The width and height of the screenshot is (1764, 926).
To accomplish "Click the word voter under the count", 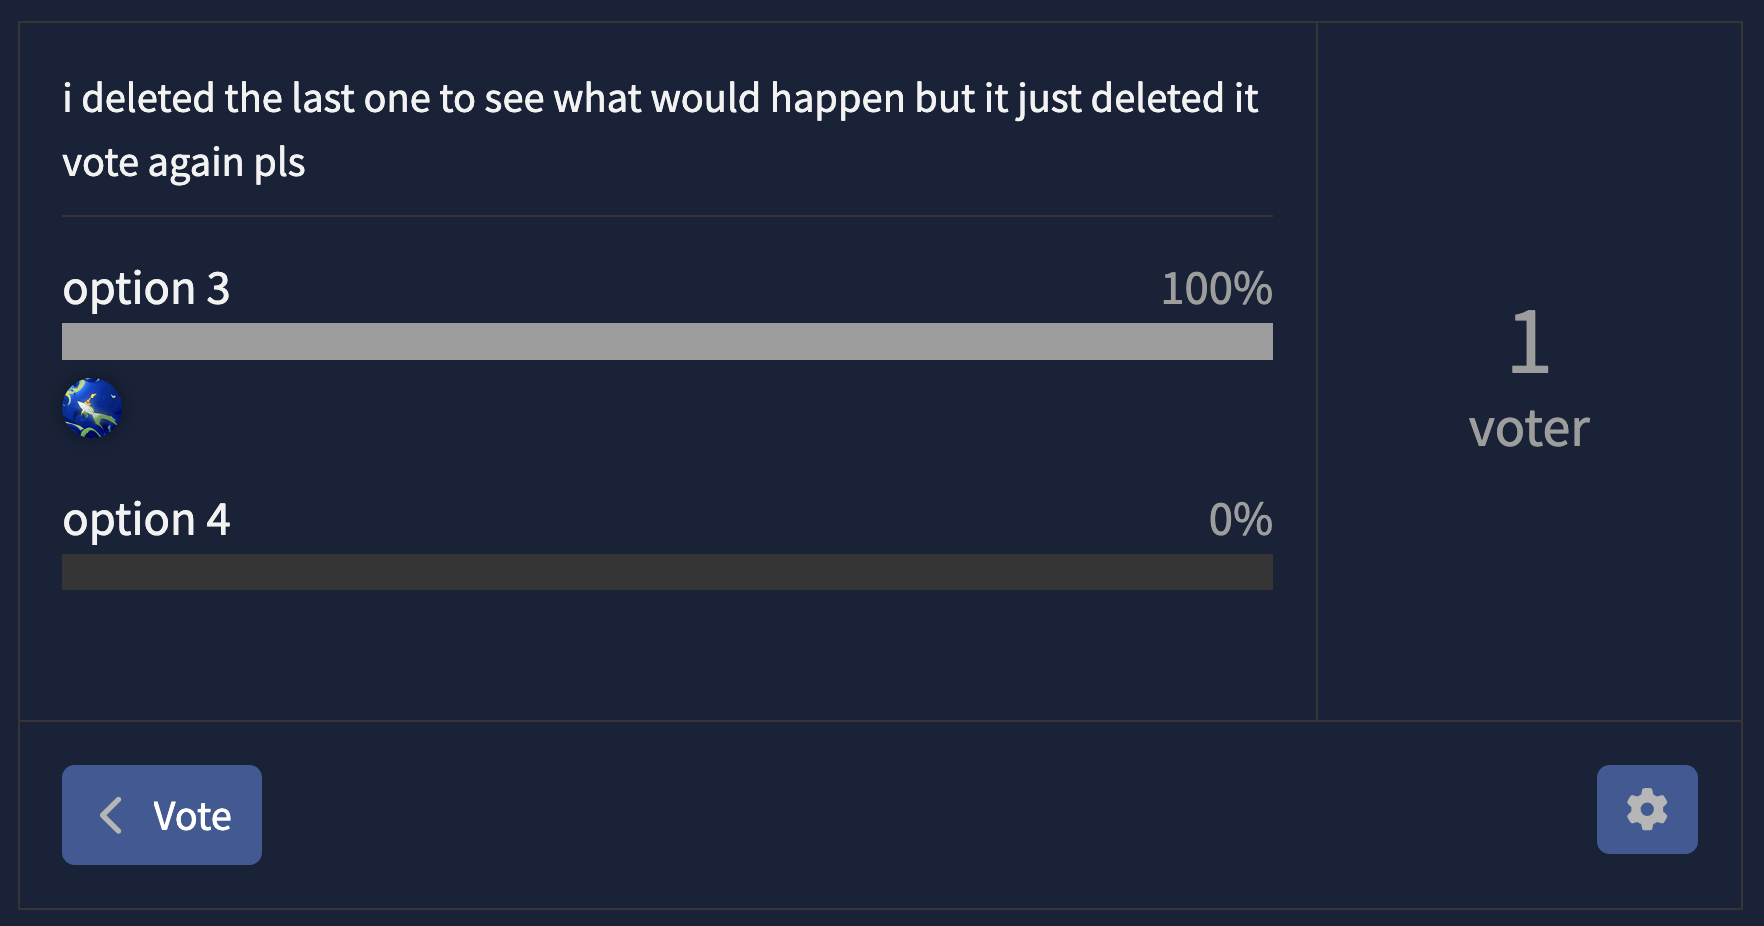I will [x=1529, y=429].
